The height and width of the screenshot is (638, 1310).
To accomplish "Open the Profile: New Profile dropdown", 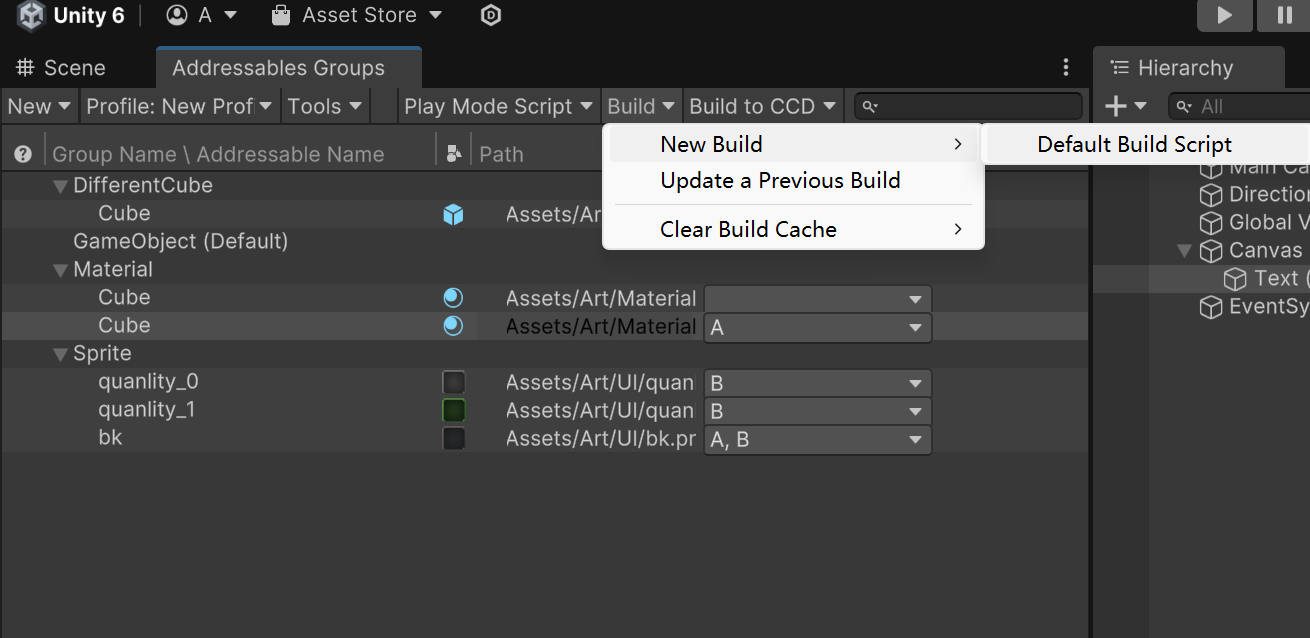I will tap(179, 106).
